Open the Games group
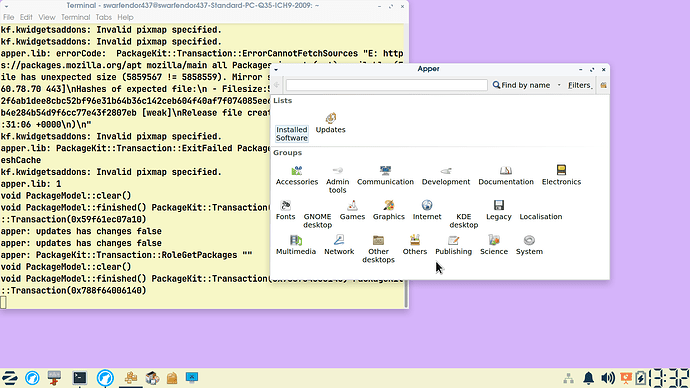 coord(352,210)
